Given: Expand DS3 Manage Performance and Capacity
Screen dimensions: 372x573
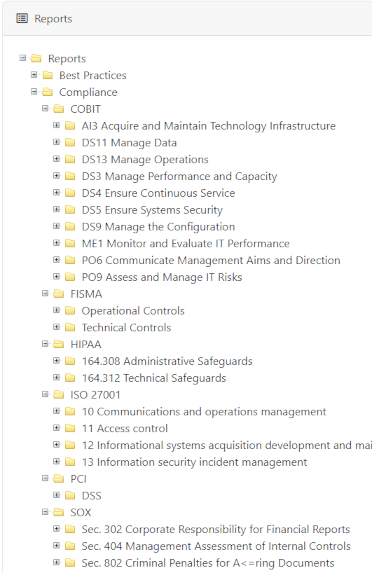Looking at the screenshot, I should 56,175.
